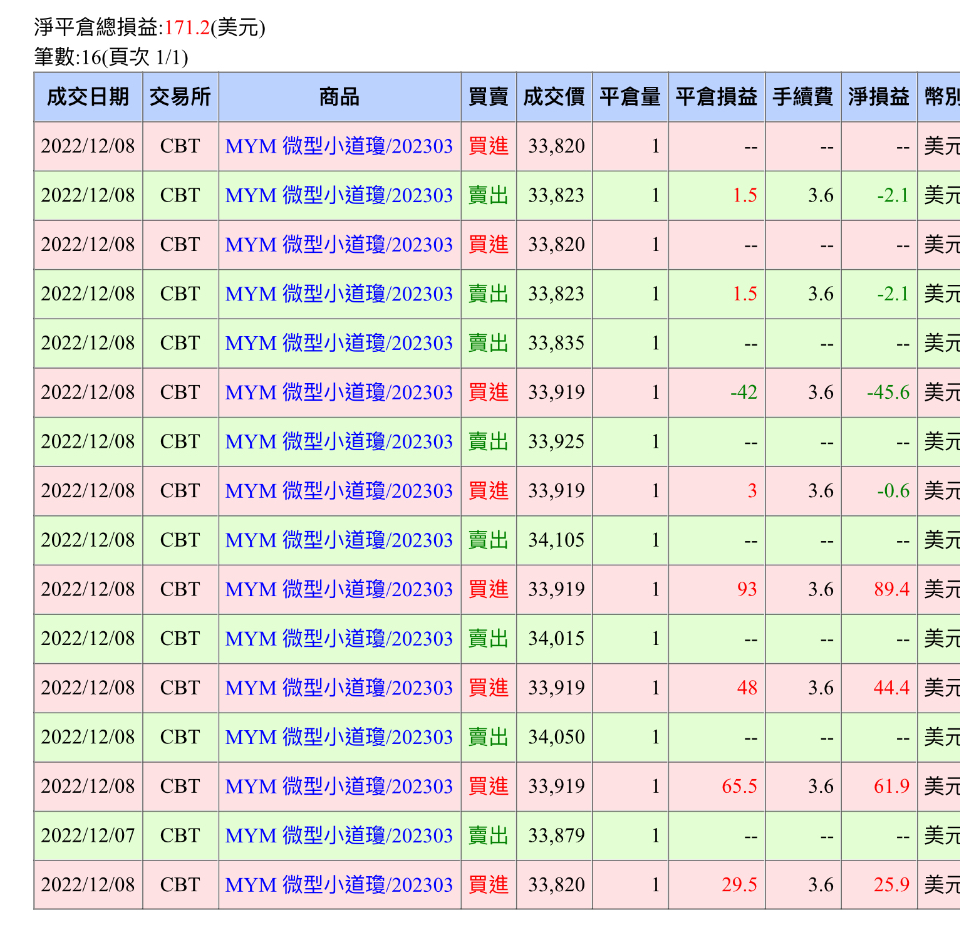Viewport: 960px width, 928px height.
Task: Click the 平倉損益 value 29.5
Action: coord(740,885)
